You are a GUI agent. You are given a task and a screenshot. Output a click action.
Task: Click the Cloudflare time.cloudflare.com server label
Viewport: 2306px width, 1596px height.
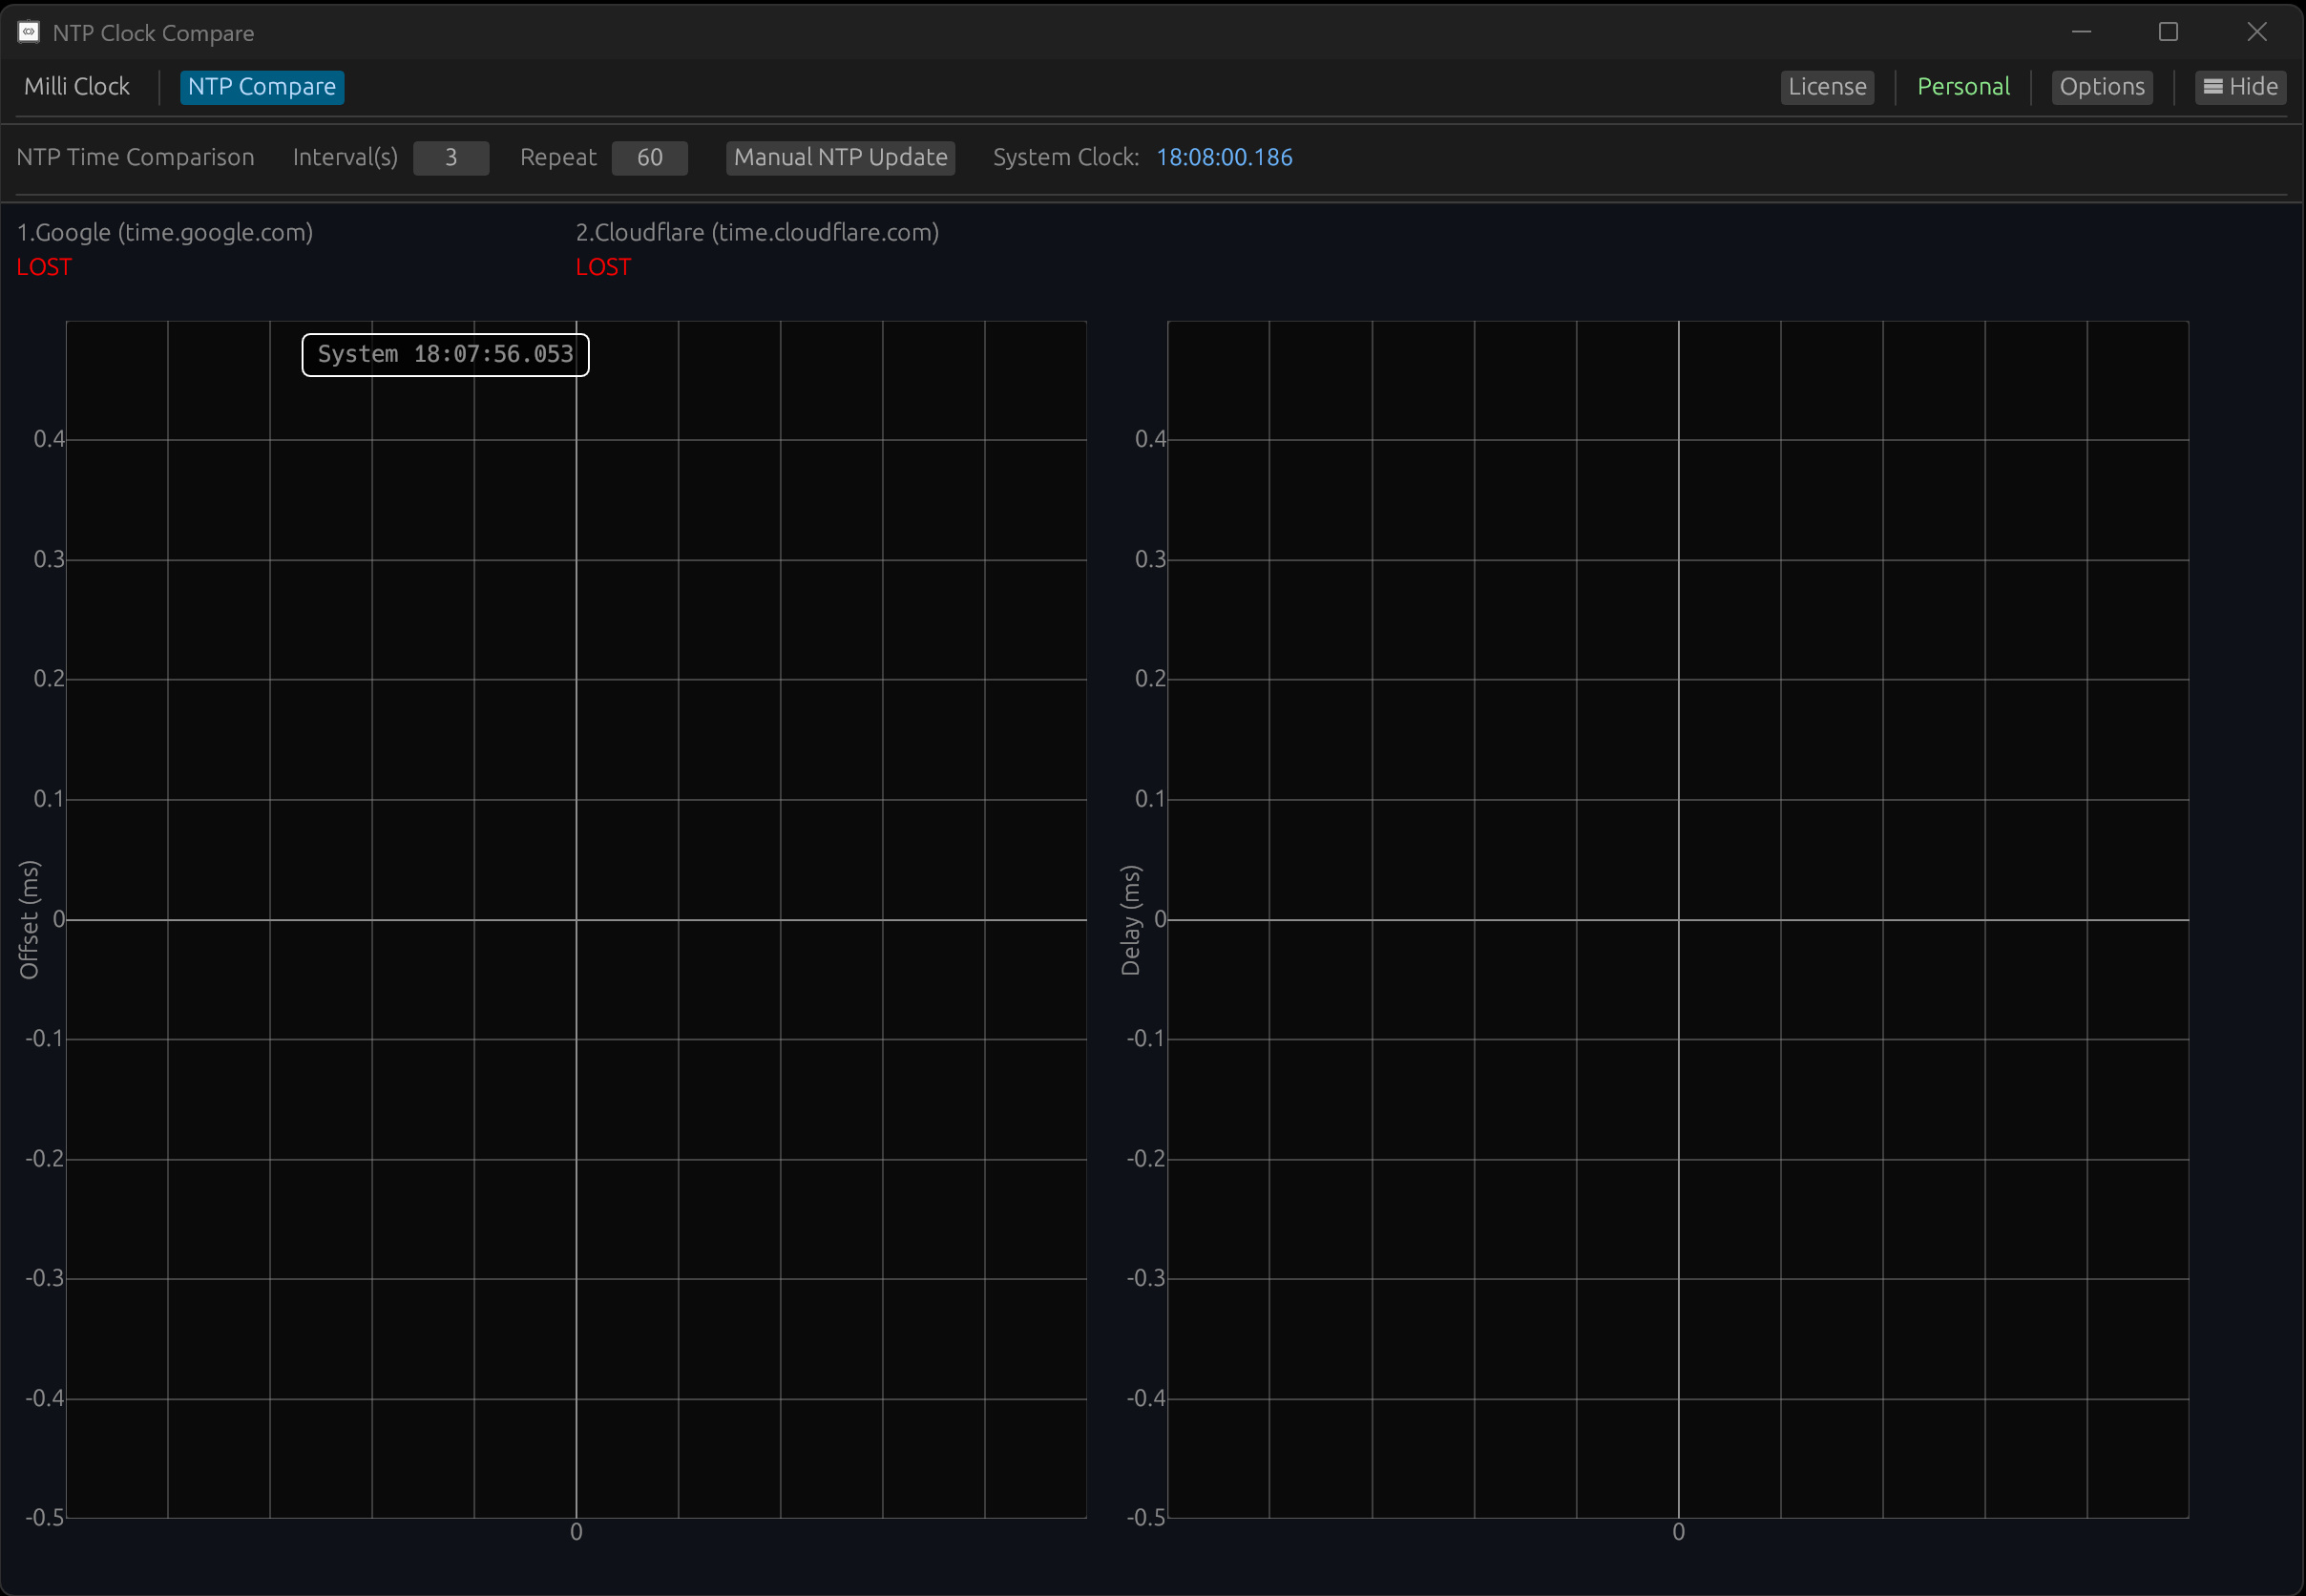pyautogui.click(x=757, y=233)
